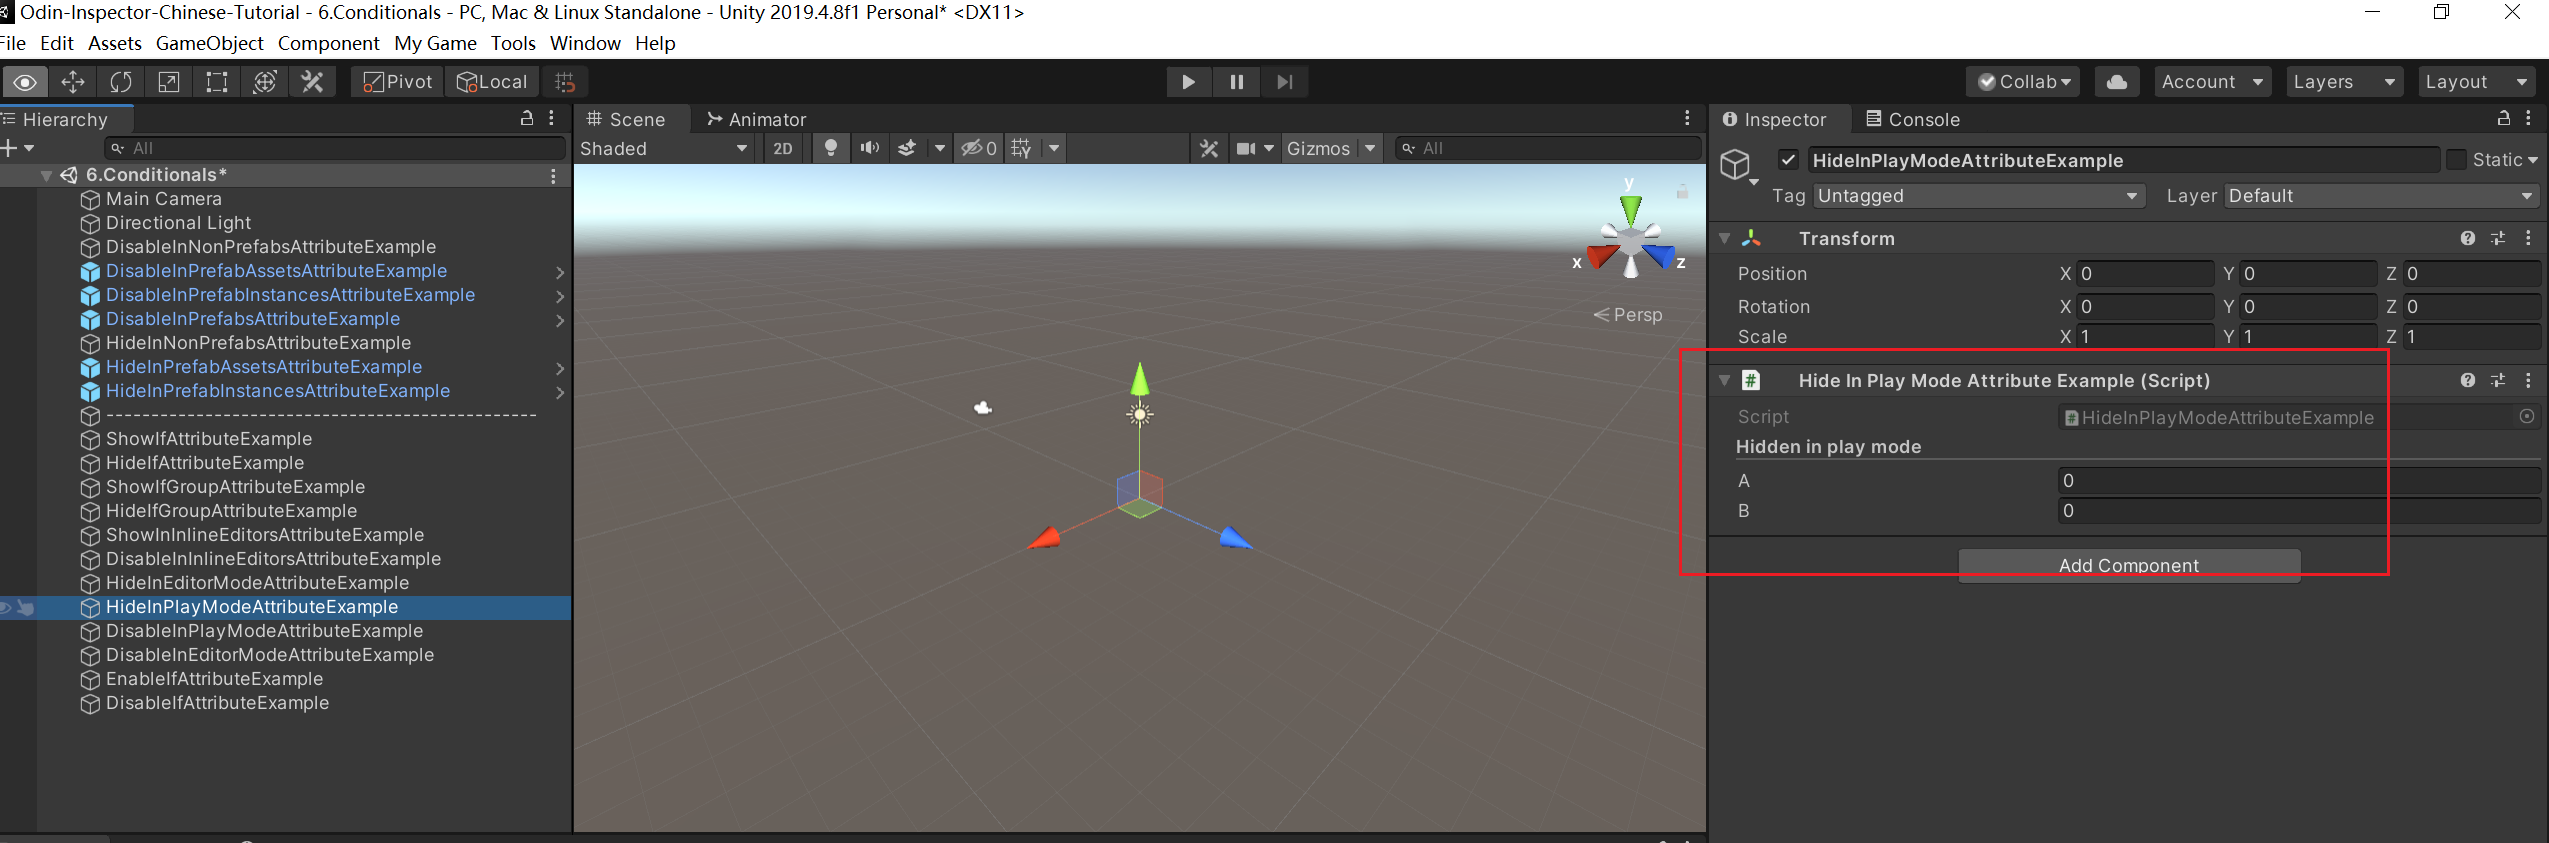2549x843 pixels.
Task: Toggle grid snapping icon in toolbar
Action: click(x=565, y=82)
